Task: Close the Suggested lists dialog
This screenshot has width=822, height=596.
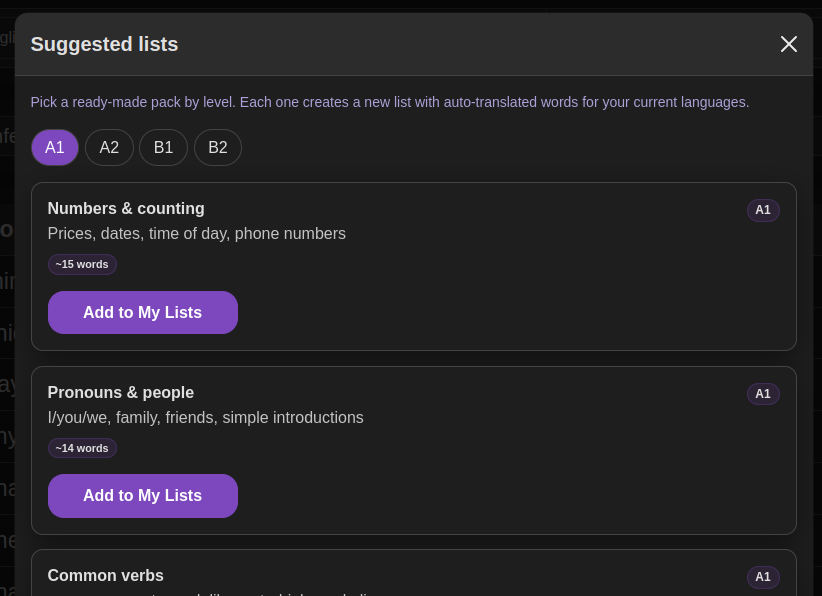Action: pyautogui.click(x=789, y=44)
